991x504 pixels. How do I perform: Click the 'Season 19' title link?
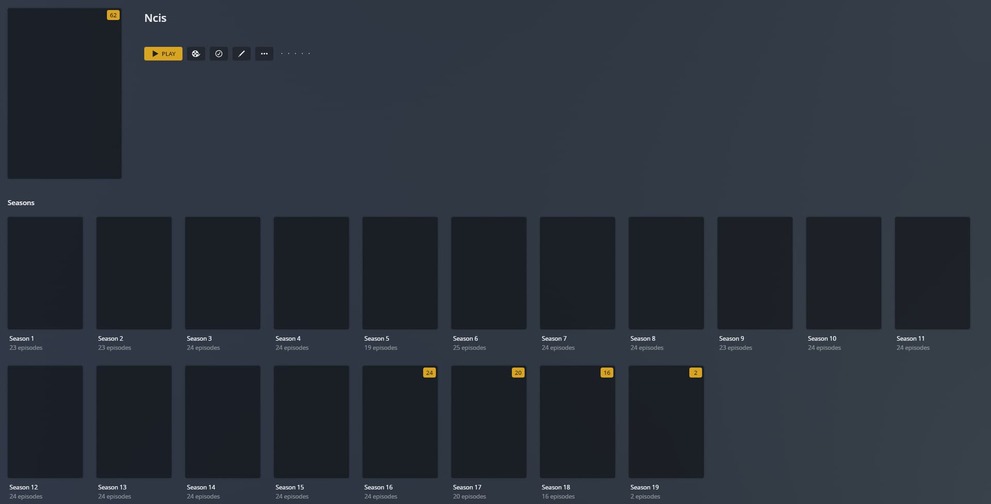coord(644,487)
